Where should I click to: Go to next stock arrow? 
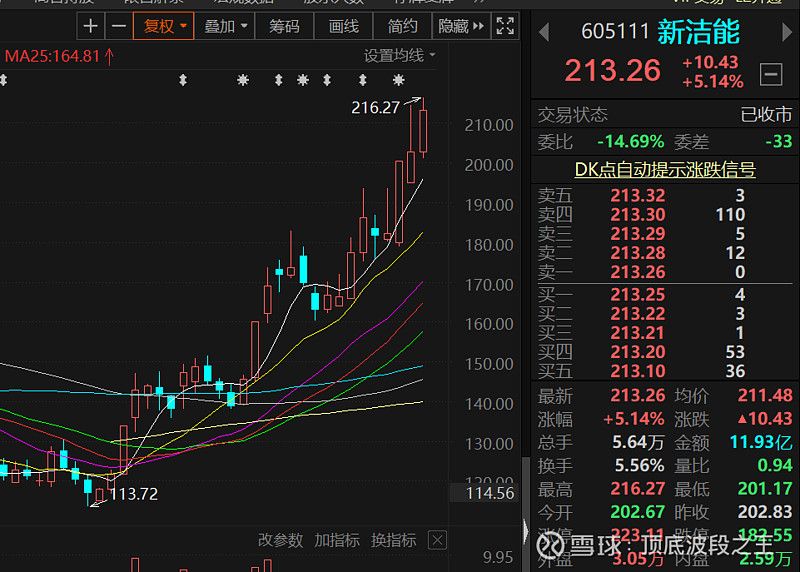pos(786,33)
